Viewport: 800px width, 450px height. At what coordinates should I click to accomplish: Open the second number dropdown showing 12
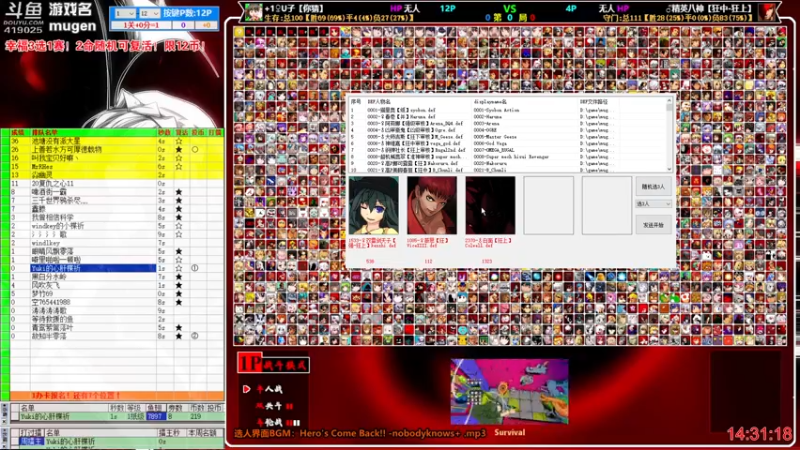149,13
